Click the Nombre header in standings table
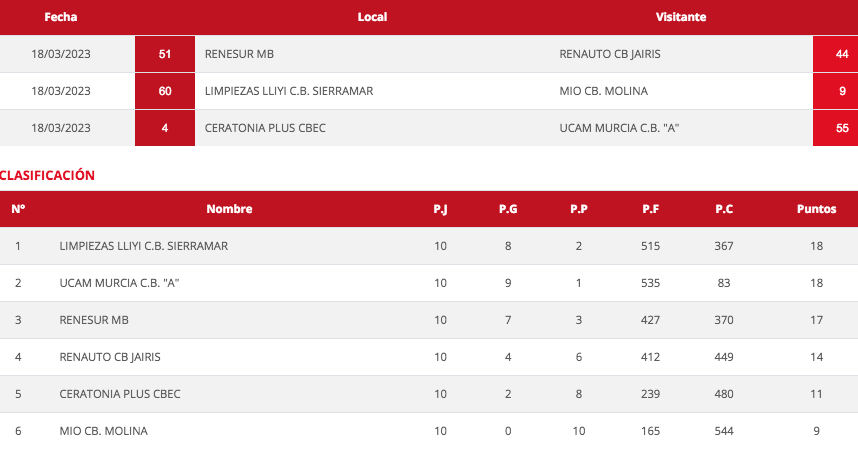The height and width of the screenshot is (460, 858). 229,209
